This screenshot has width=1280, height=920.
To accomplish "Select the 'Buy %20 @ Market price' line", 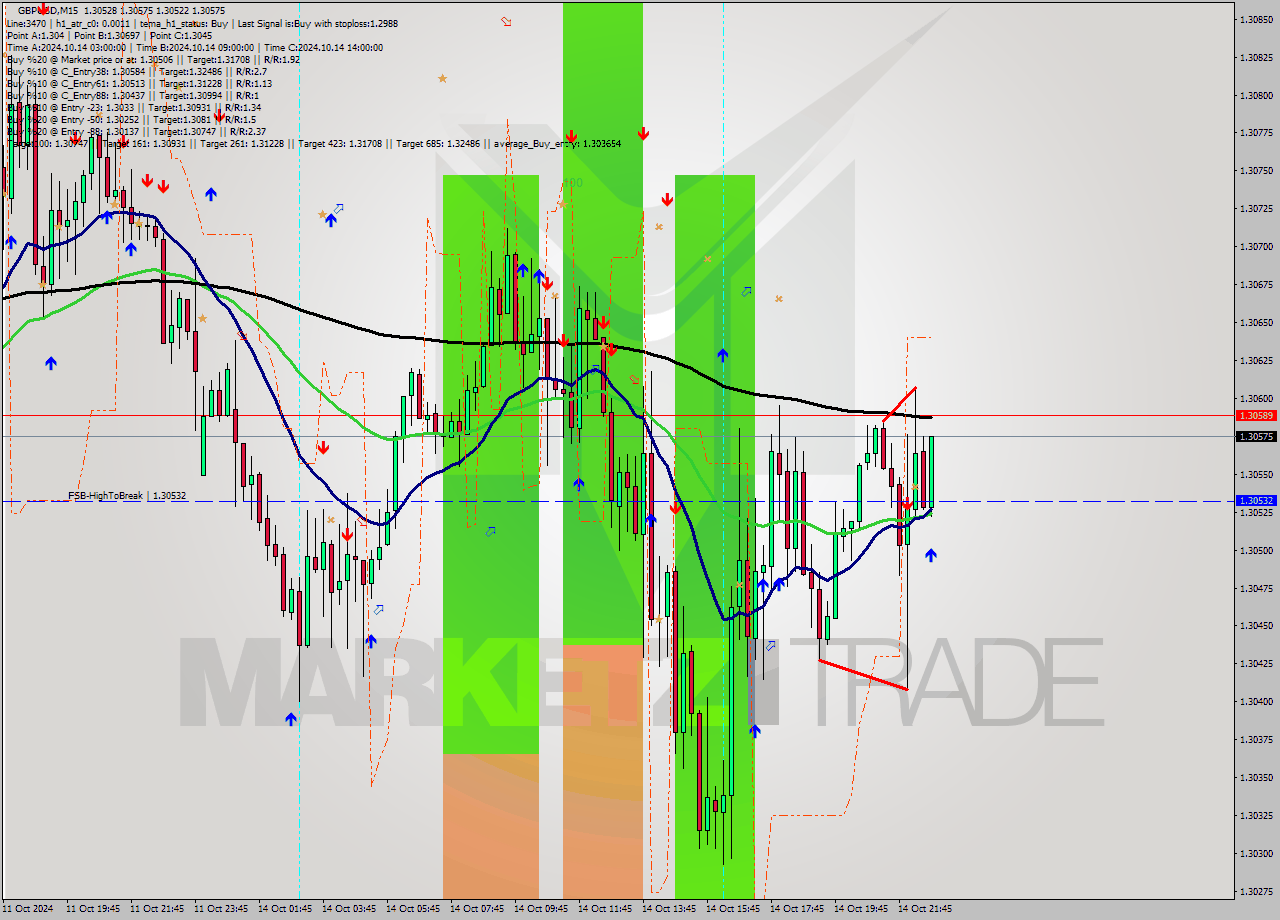I will [x=153, y=59].
